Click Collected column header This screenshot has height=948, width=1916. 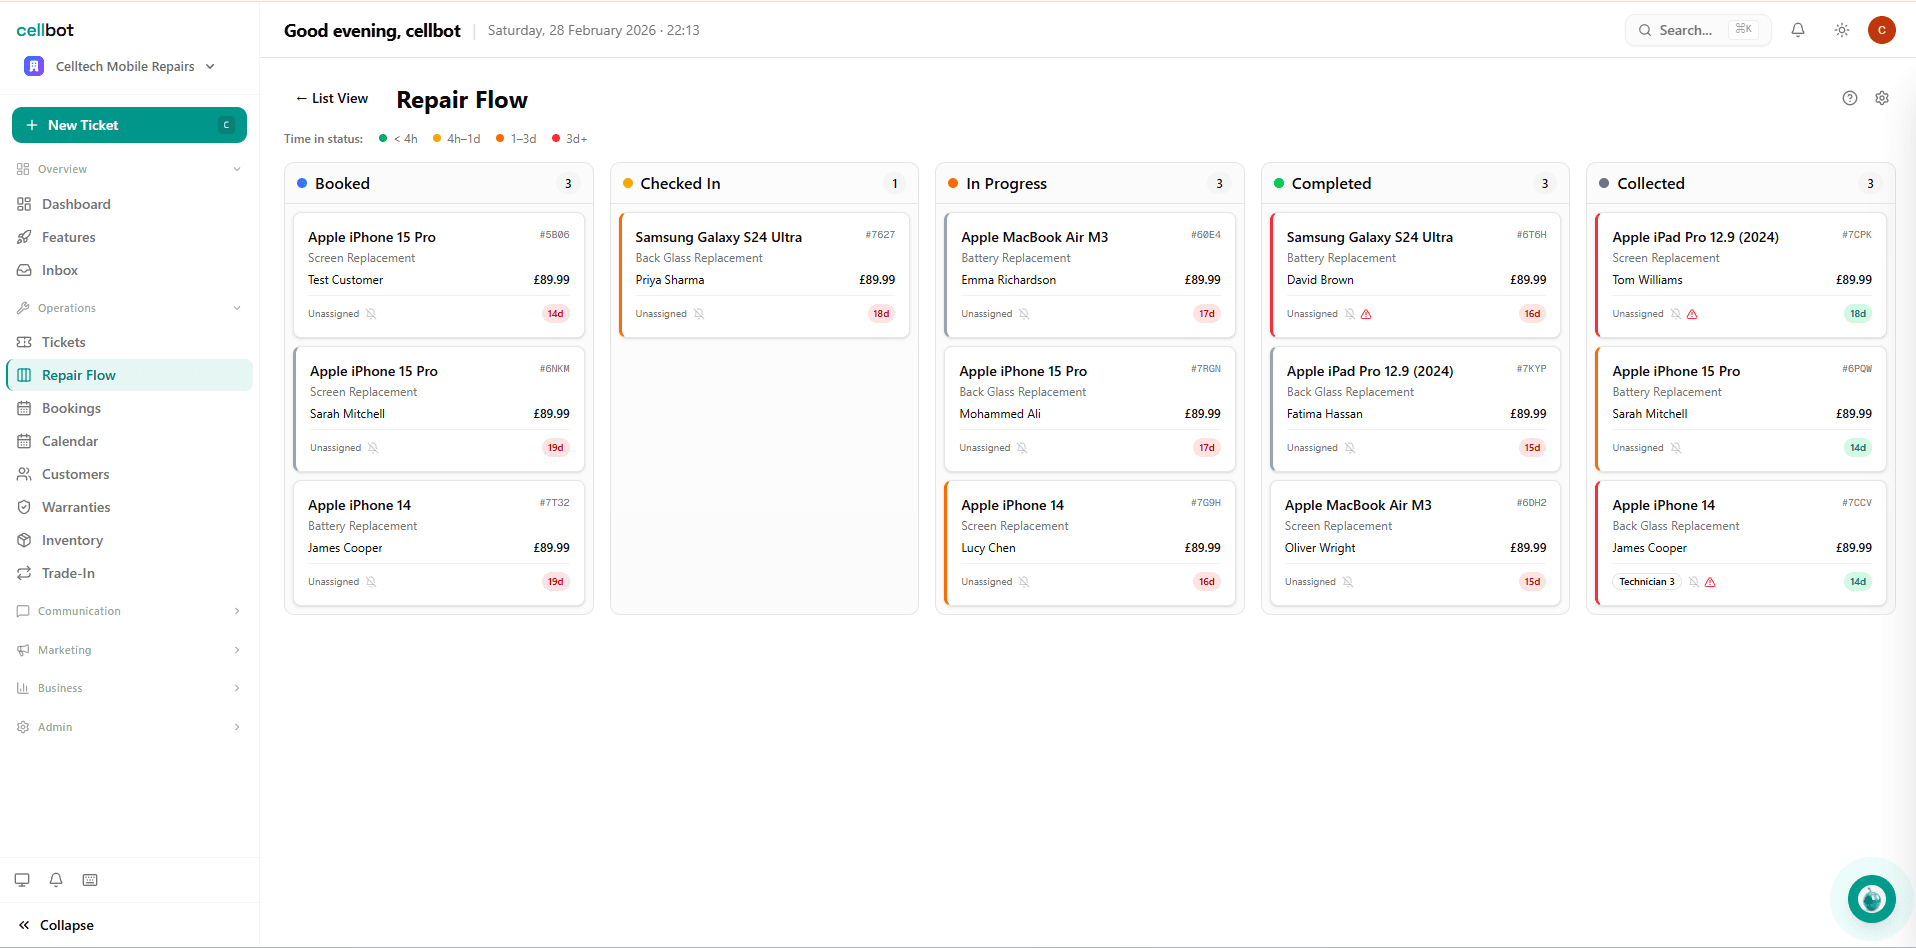click(1741, 183)
